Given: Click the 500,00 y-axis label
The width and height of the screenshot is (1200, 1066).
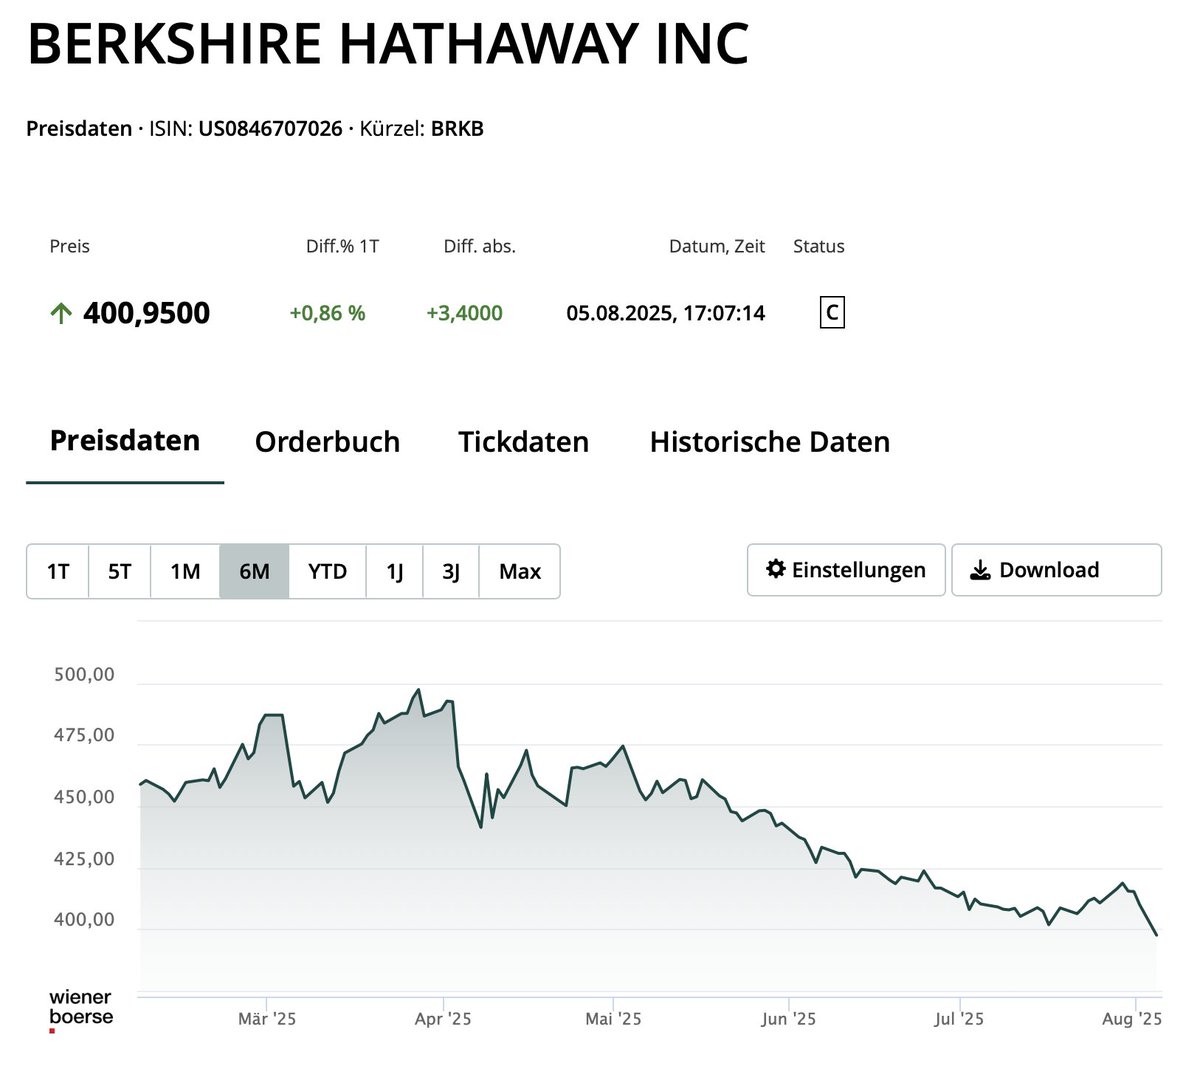Looking at the screenshot, I should [84, 675].
